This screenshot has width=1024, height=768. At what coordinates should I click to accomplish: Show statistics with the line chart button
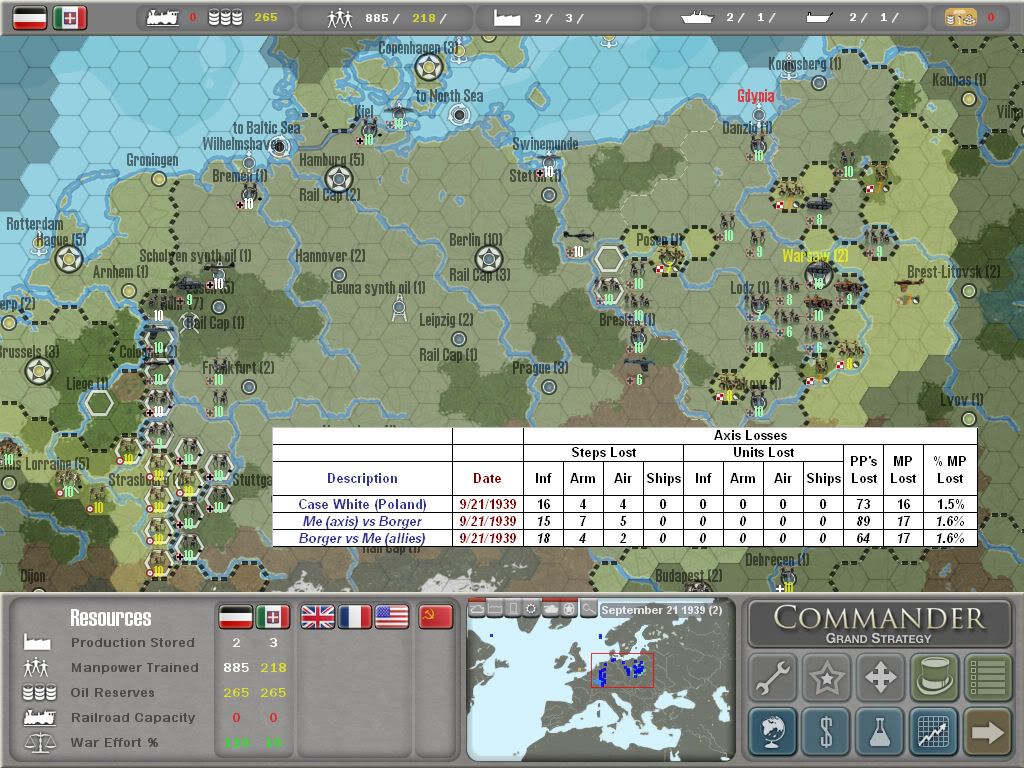point(933,731)
